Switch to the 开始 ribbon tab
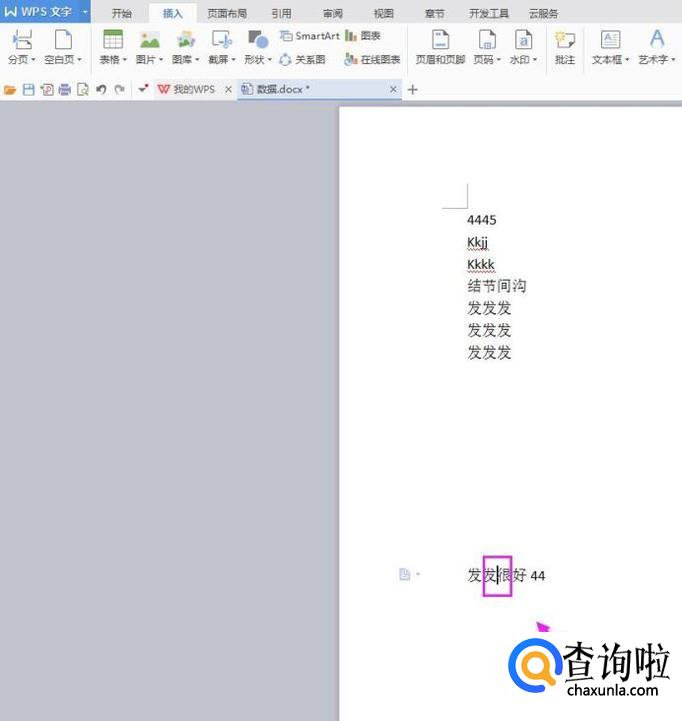 (121, 13)
